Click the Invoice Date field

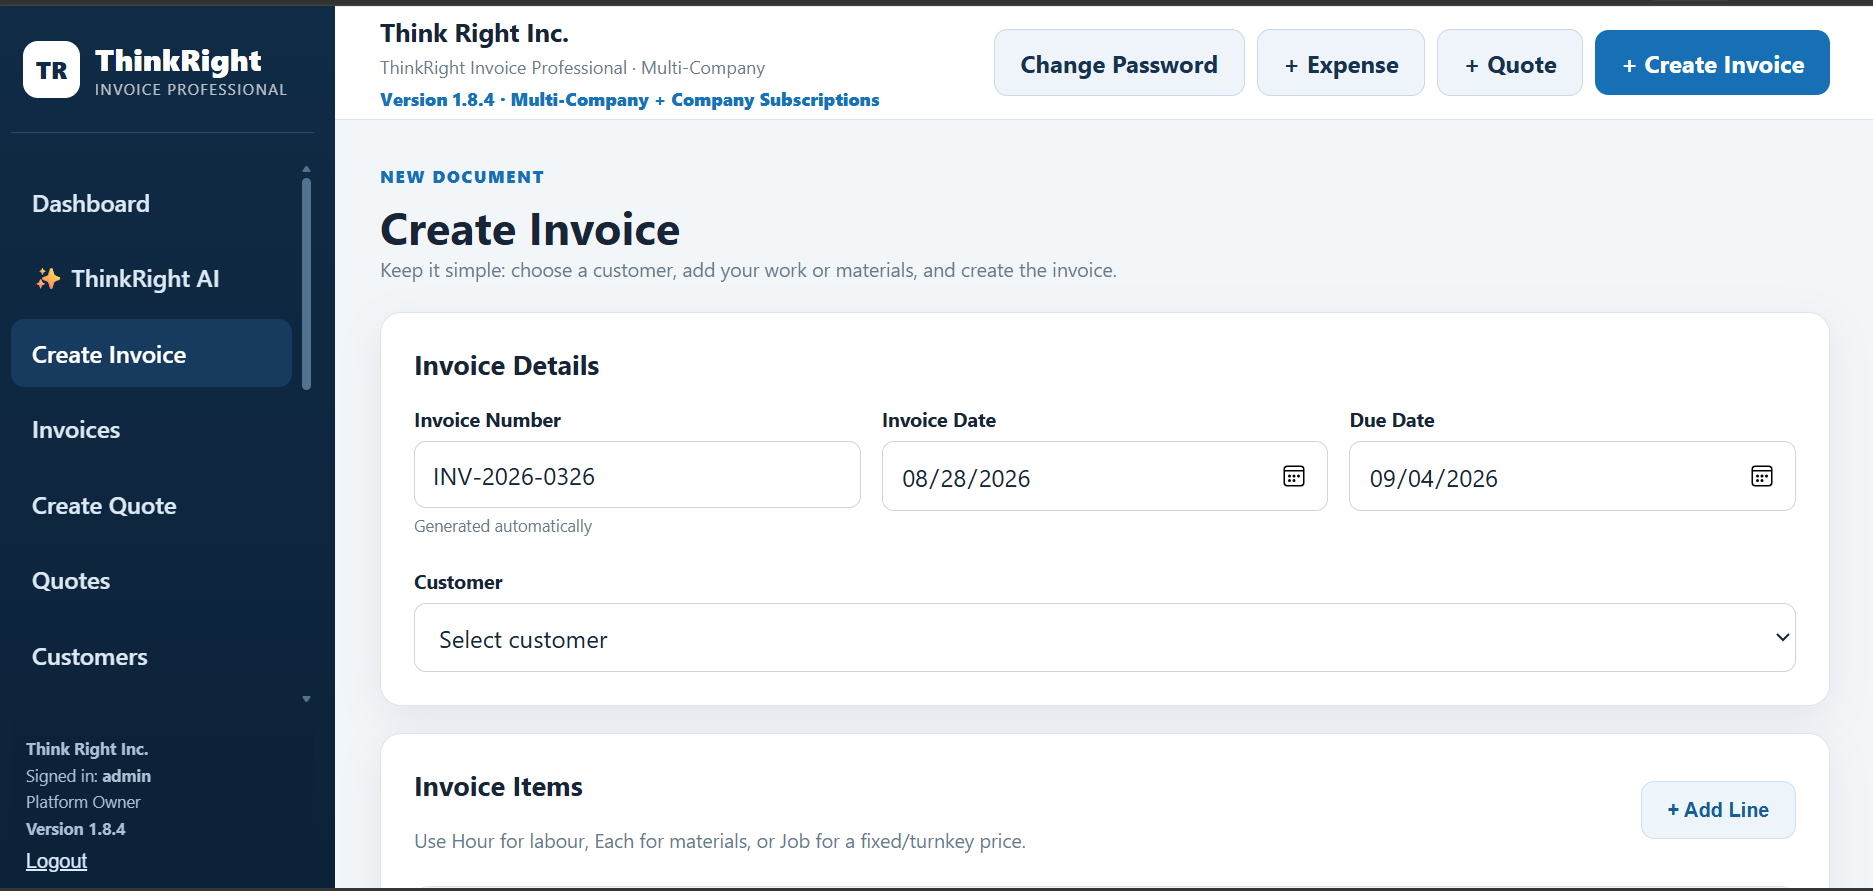[1105, 476]
